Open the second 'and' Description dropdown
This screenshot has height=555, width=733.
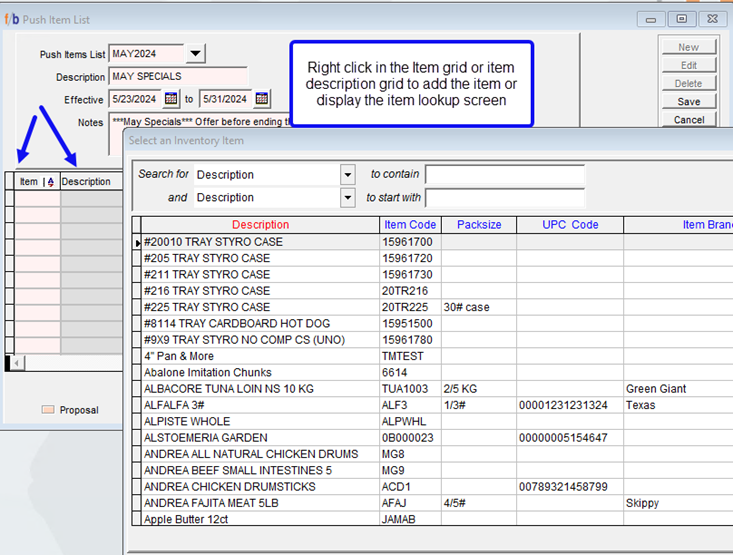point(347,198)
